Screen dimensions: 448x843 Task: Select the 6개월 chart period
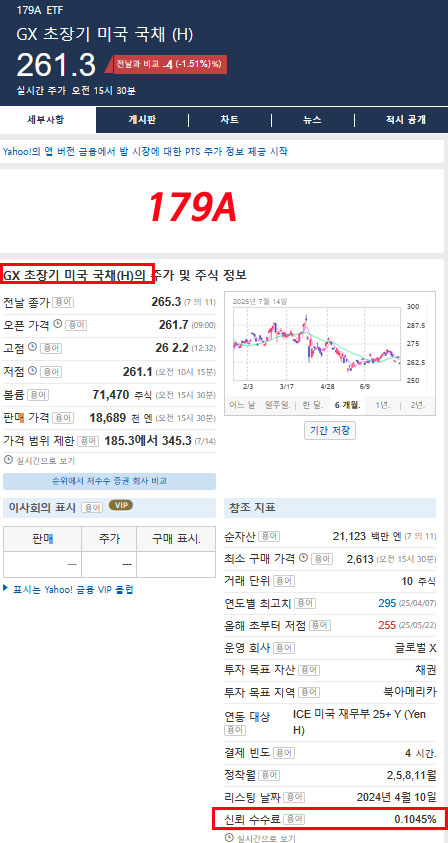click(x=347, y=405)
